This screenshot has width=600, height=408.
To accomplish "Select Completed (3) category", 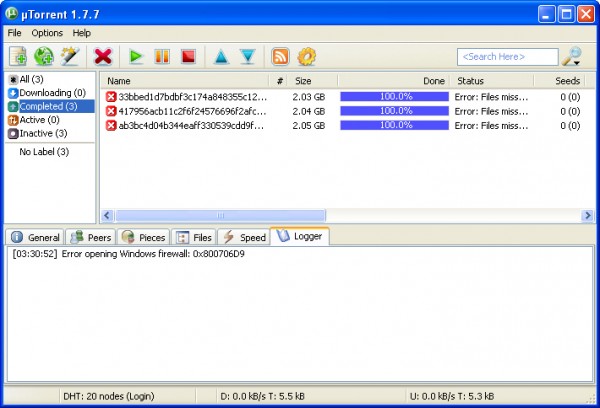I will pos(51,106).
